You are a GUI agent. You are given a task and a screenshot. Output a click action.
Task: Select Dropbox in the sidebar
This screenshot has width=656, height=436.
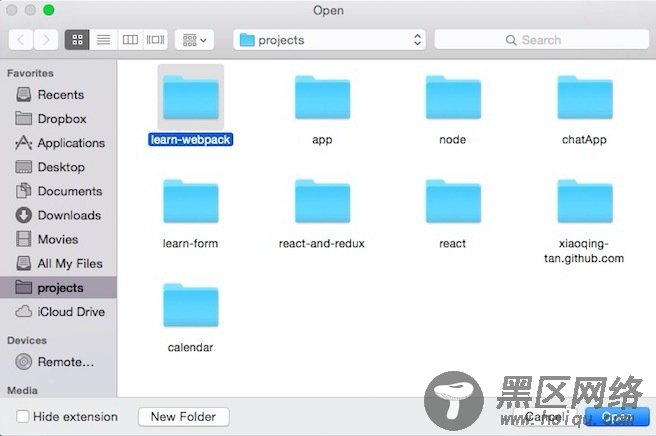(x=59, y=119)
